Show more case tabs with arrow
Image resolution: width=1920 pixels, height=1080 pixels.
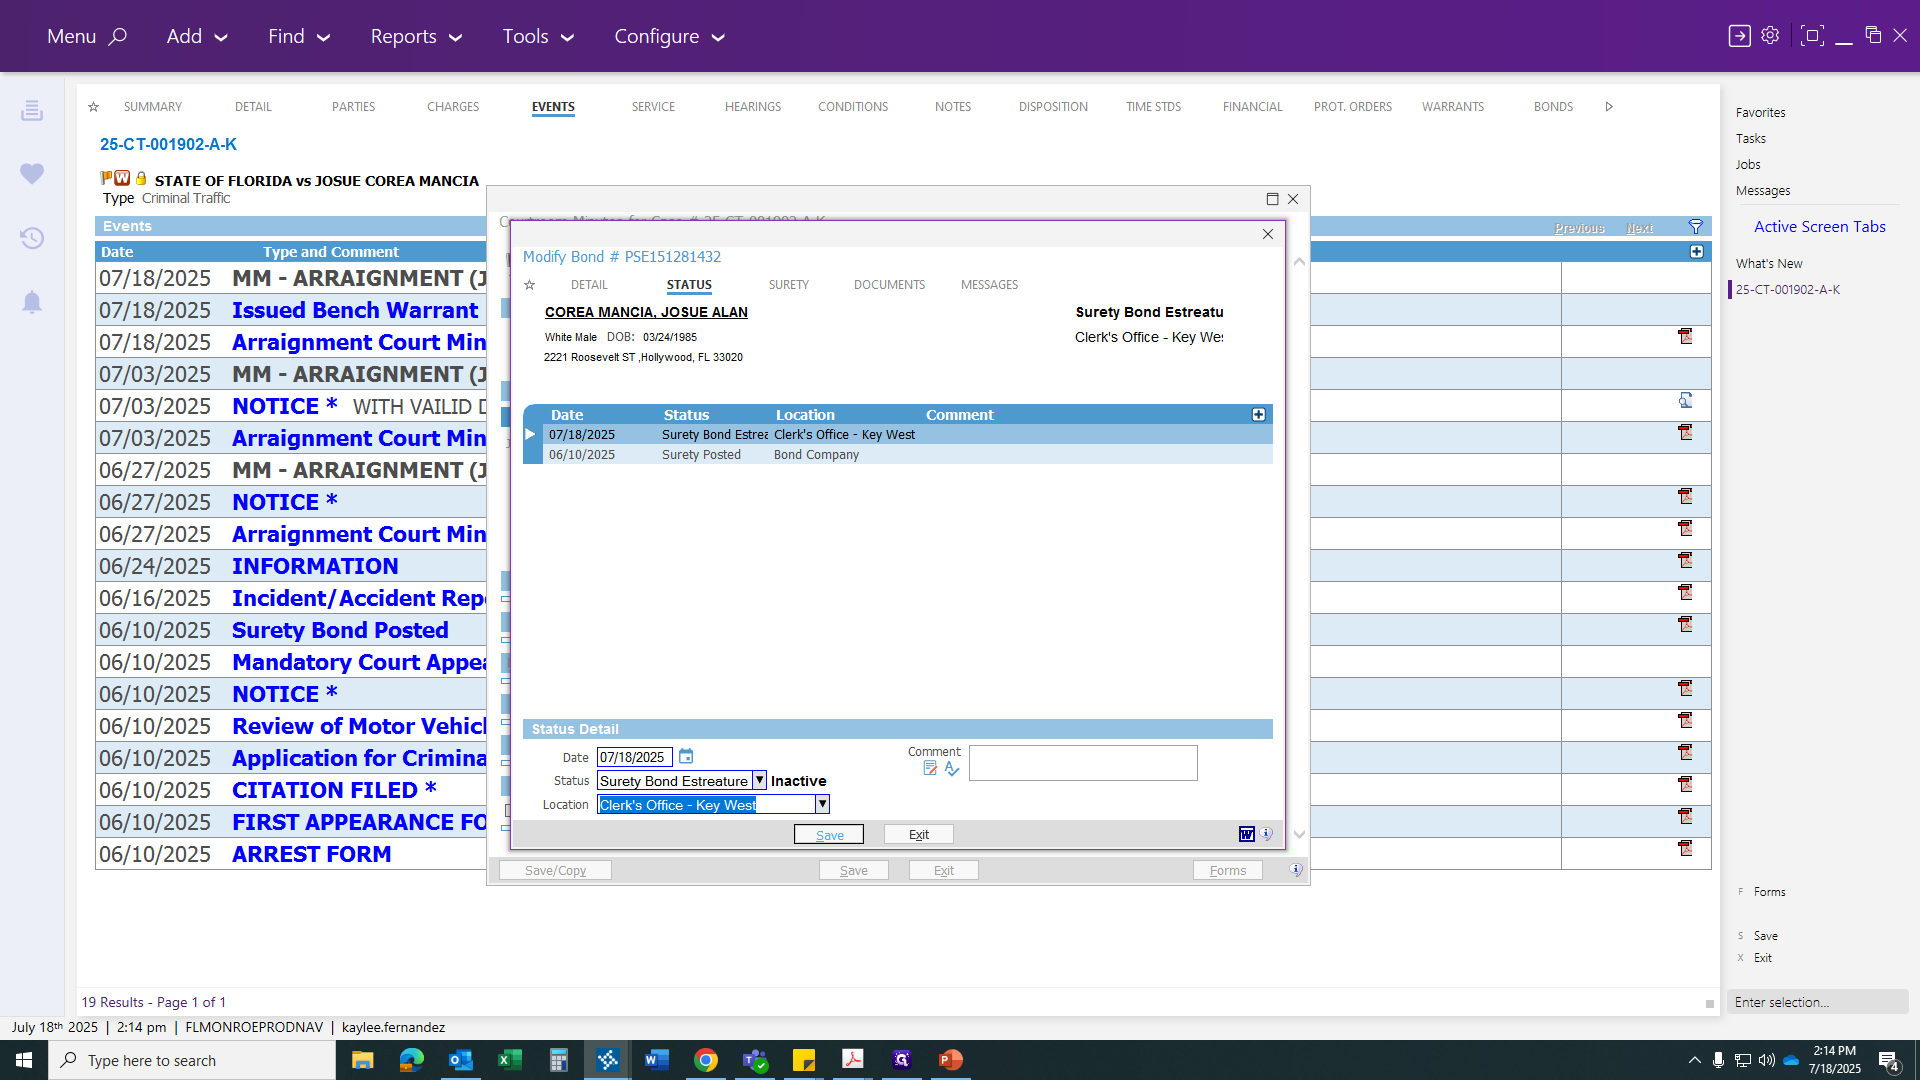point(1609,107)
